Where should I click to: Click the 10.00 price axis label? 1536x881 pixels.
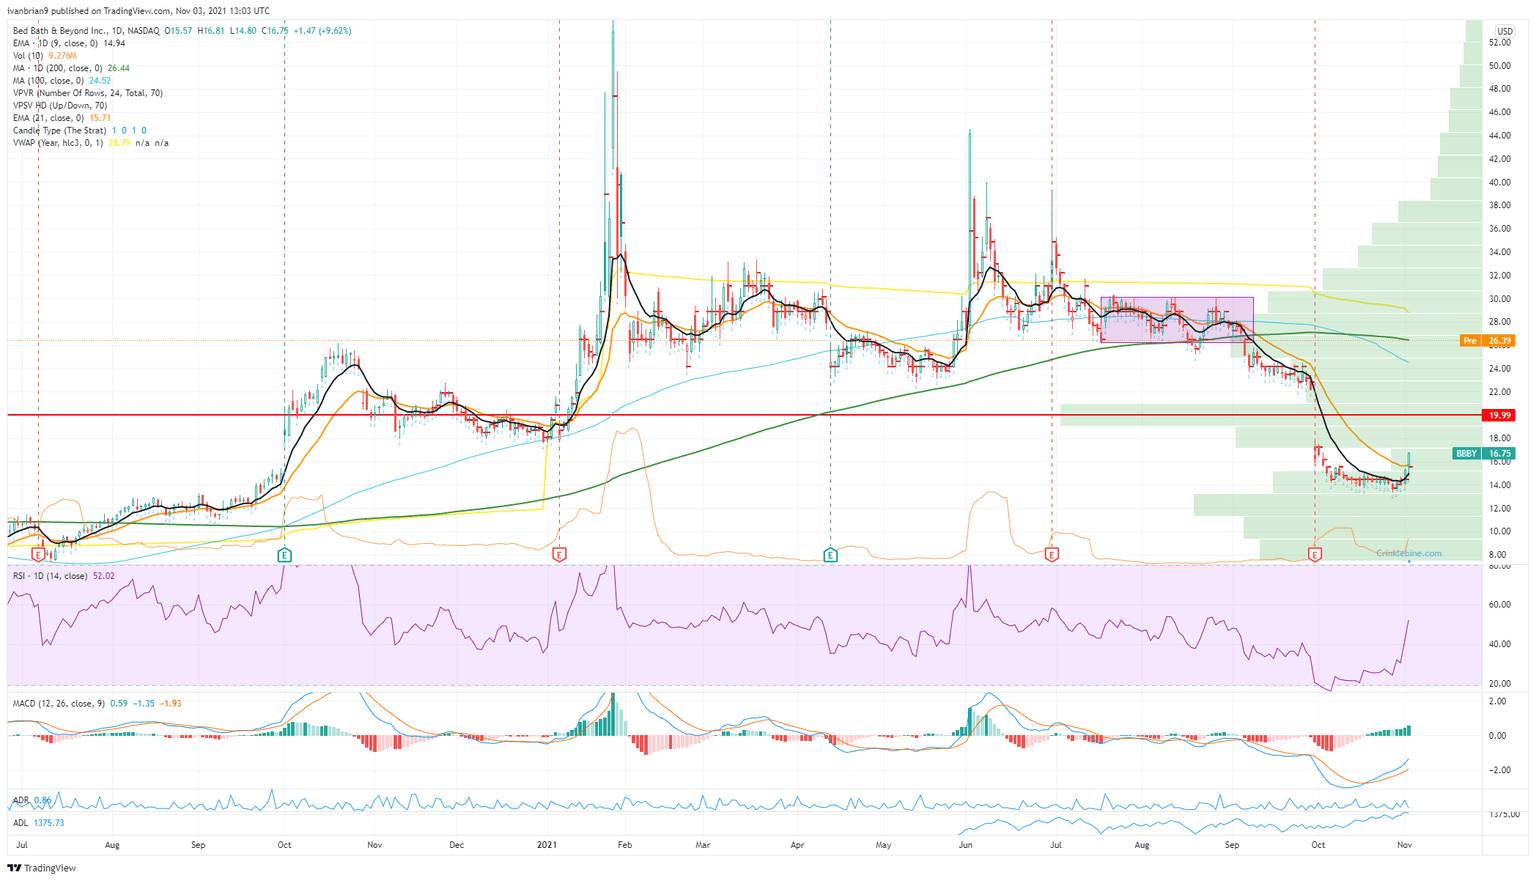[x=1500, y=531]
